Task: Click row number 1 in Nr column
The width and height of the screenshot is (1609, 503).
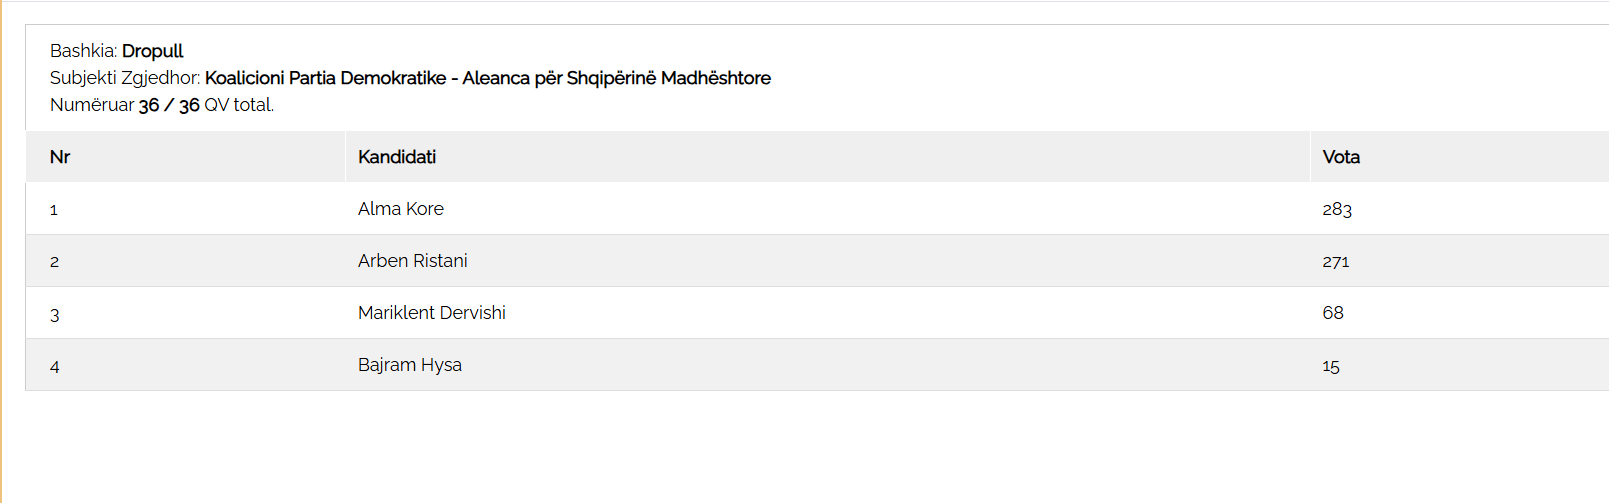Action: click(x=54, y=210)
